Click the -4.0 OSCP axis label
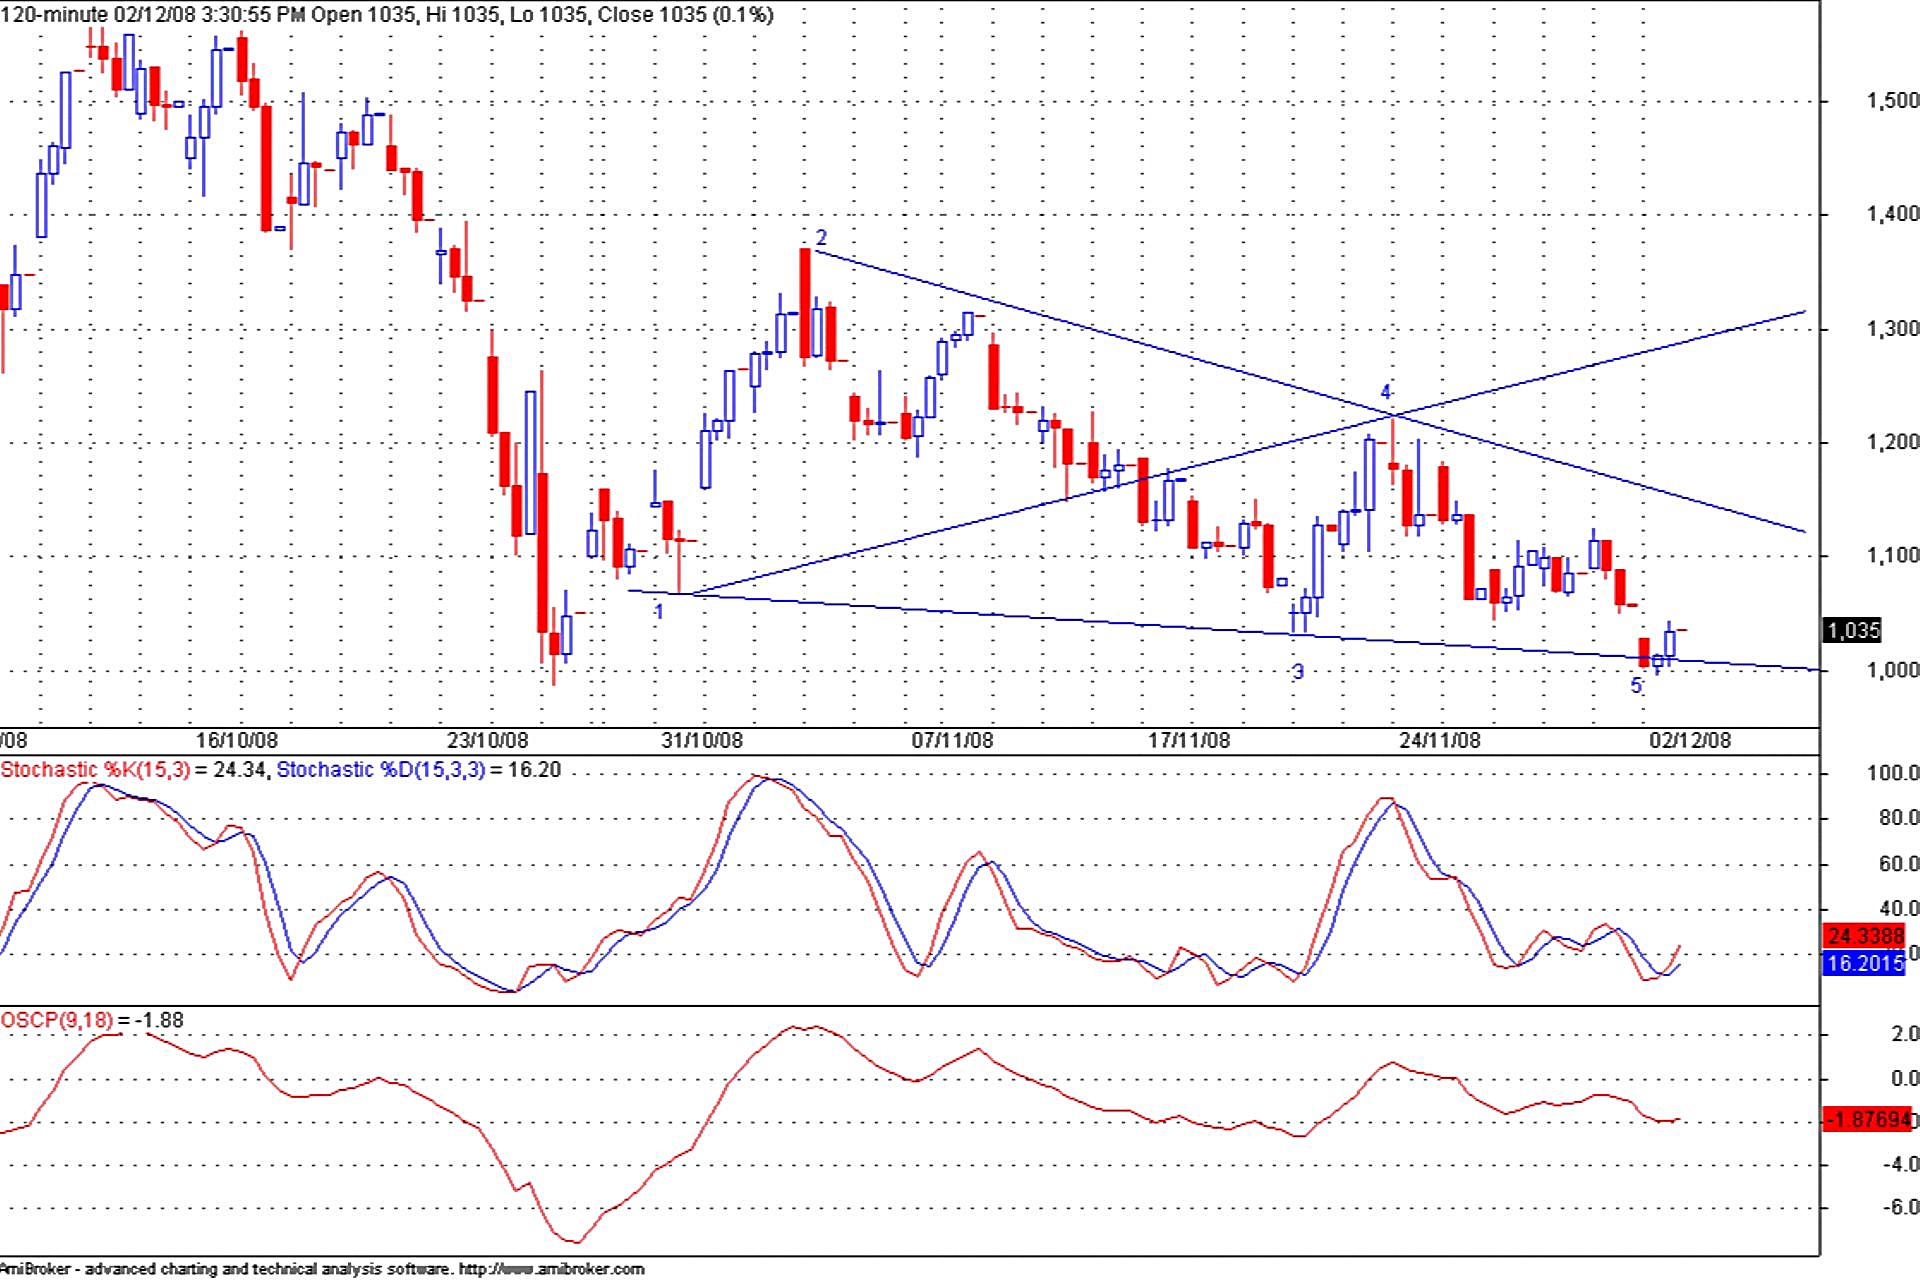The height and width of the screenshot is (1280, 1920). (1901, 1164)
